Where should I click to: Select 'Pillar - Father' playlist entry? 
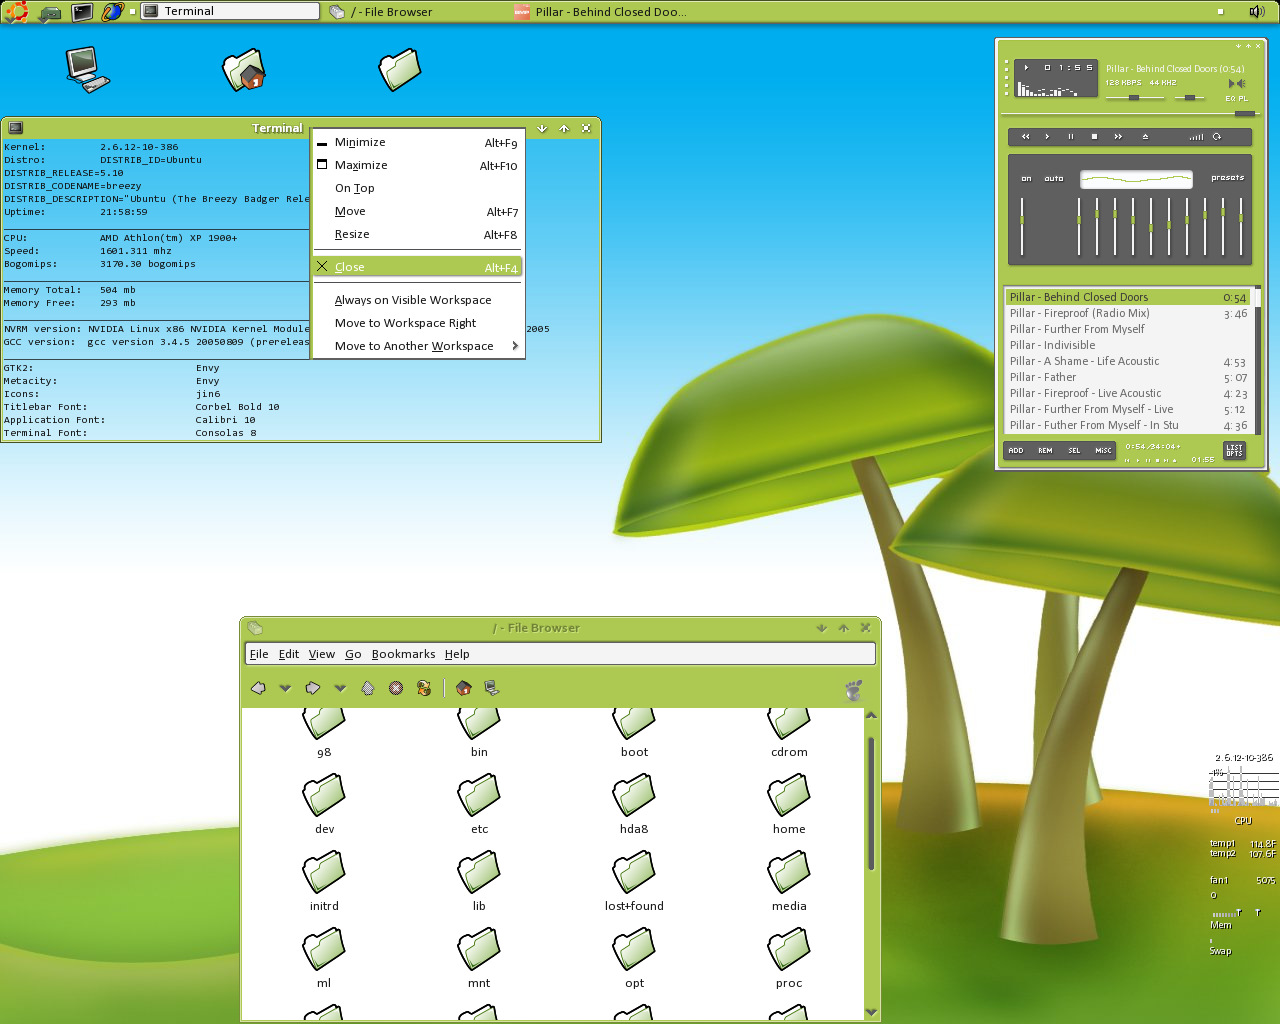tap(1128, 377)
